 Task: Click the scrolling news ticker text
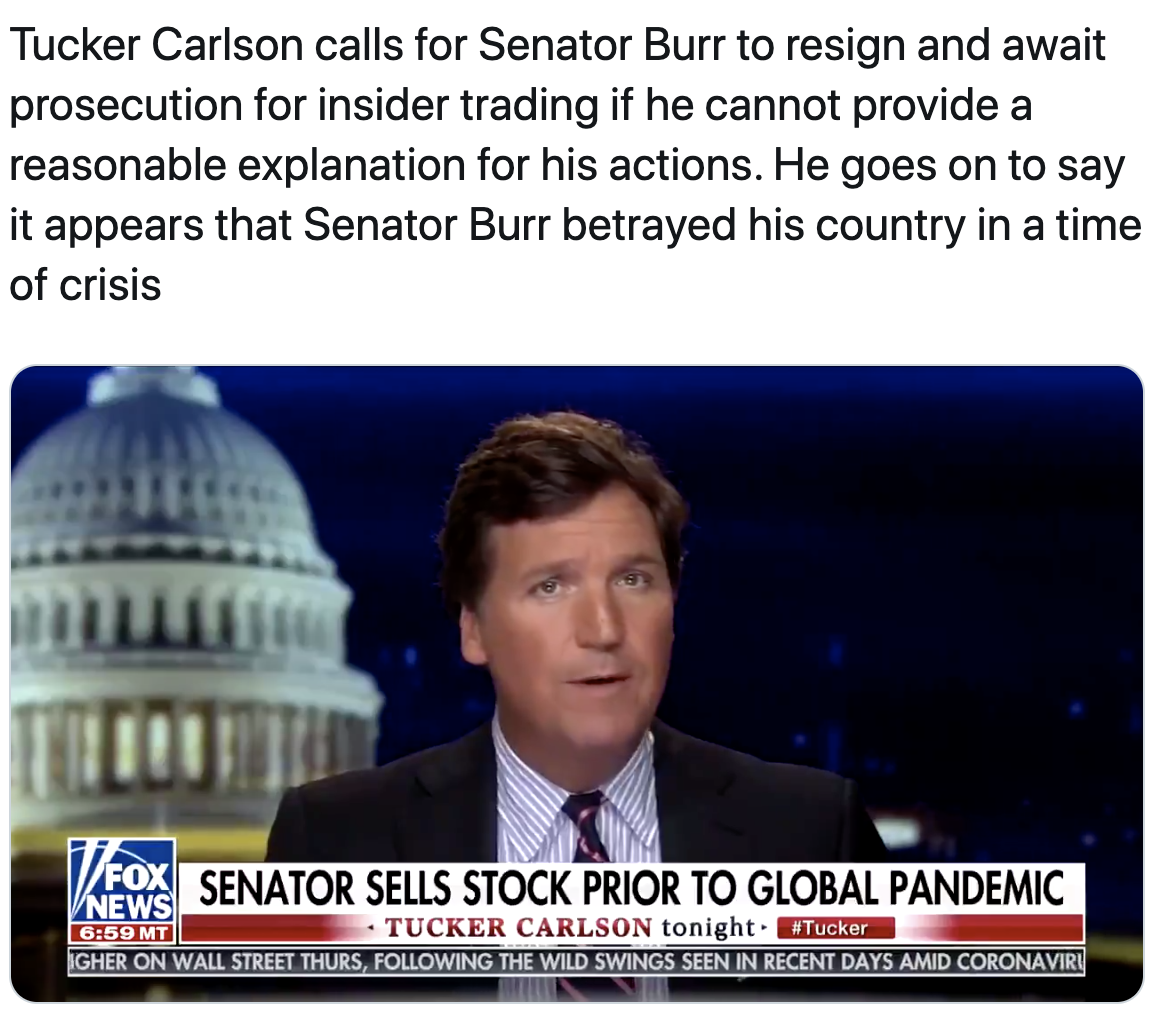tap(576, 962)
